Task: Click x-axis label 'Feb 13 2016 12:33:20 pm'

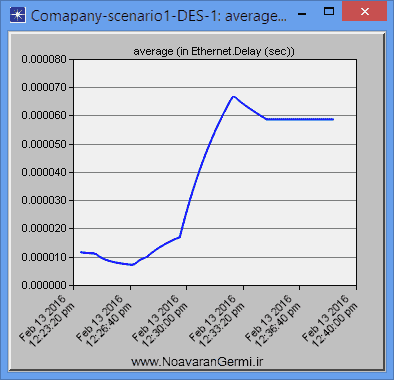Action: (216, 320)
